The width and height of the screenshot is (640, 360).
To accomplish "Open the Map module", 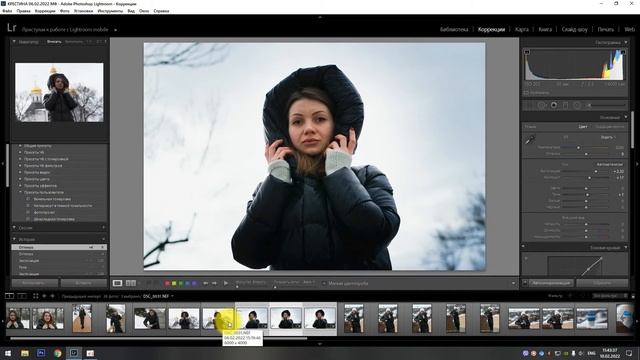I will [522, 29].
